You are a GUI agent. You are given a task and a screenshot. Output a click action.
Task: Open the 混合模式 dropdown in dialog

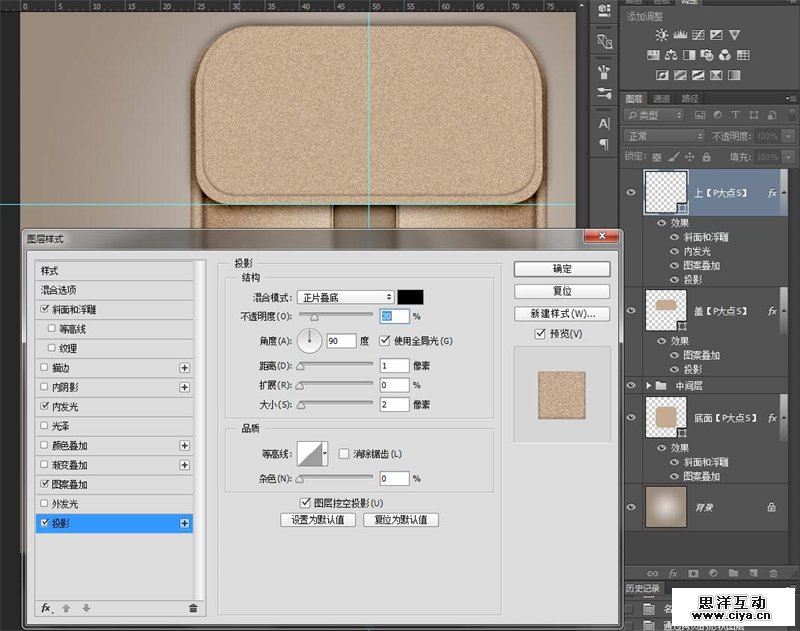tap(345, 297)
